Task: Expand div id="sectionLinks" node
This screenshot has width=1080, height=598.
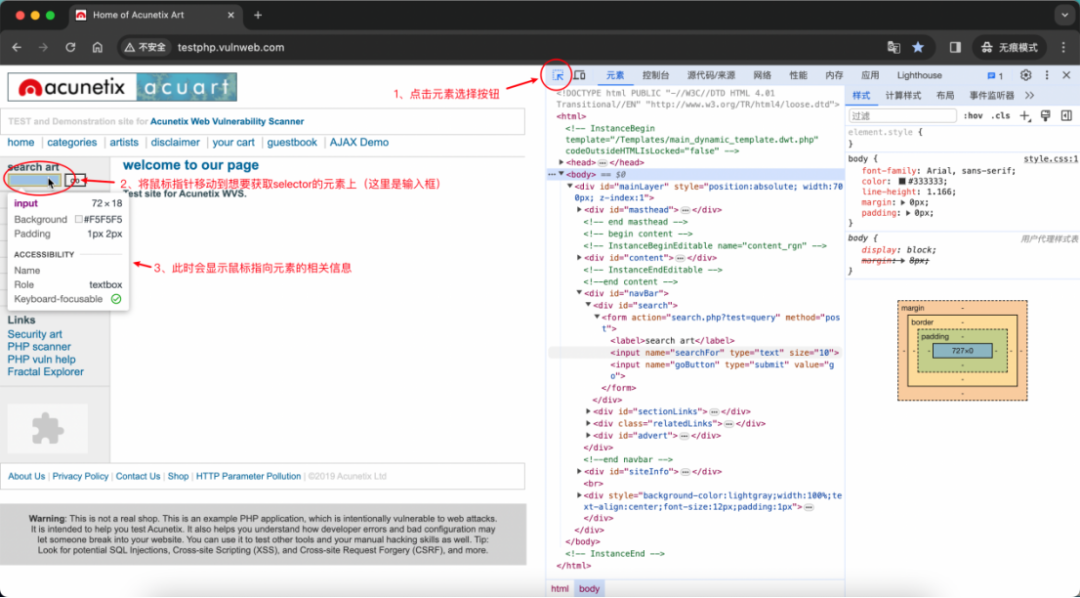Action: click(x=588, y=411)
